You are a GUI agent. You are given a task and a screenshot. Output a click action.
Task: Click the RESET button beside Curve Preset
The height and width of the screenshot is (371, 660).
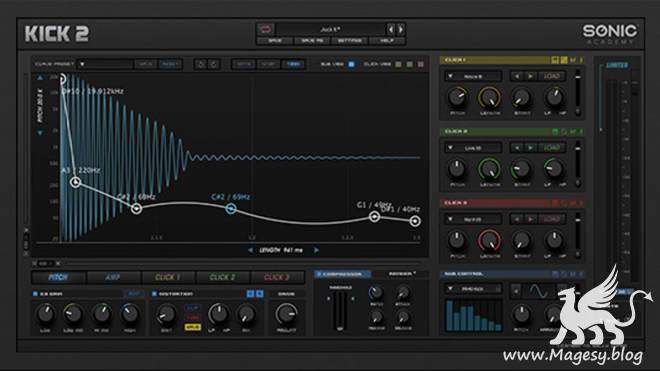[x=170, y=64]
